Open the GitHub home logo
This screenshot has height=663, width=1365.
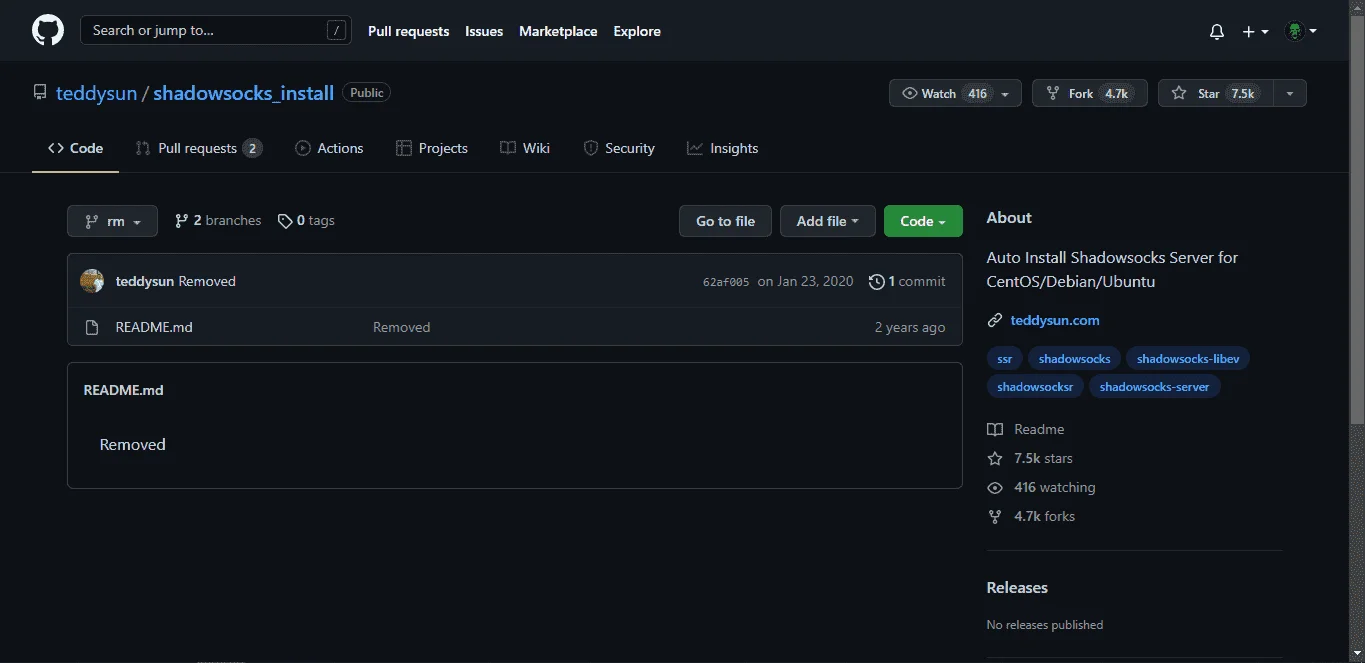pyautogui.click(x=48, y=31)
